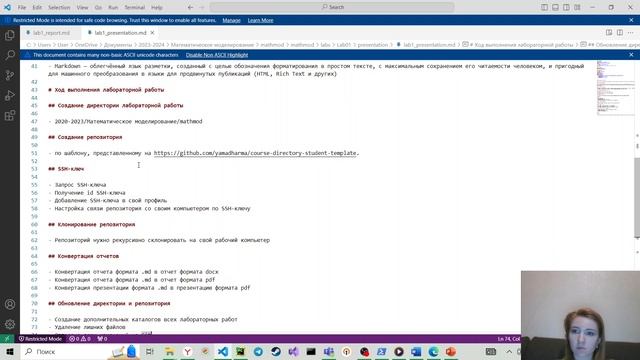Split the editor right

pos(620,33)
